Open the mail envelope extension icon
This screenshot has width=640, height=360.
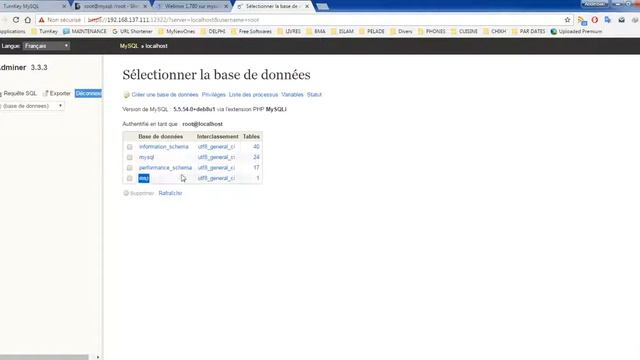point(621,20)
